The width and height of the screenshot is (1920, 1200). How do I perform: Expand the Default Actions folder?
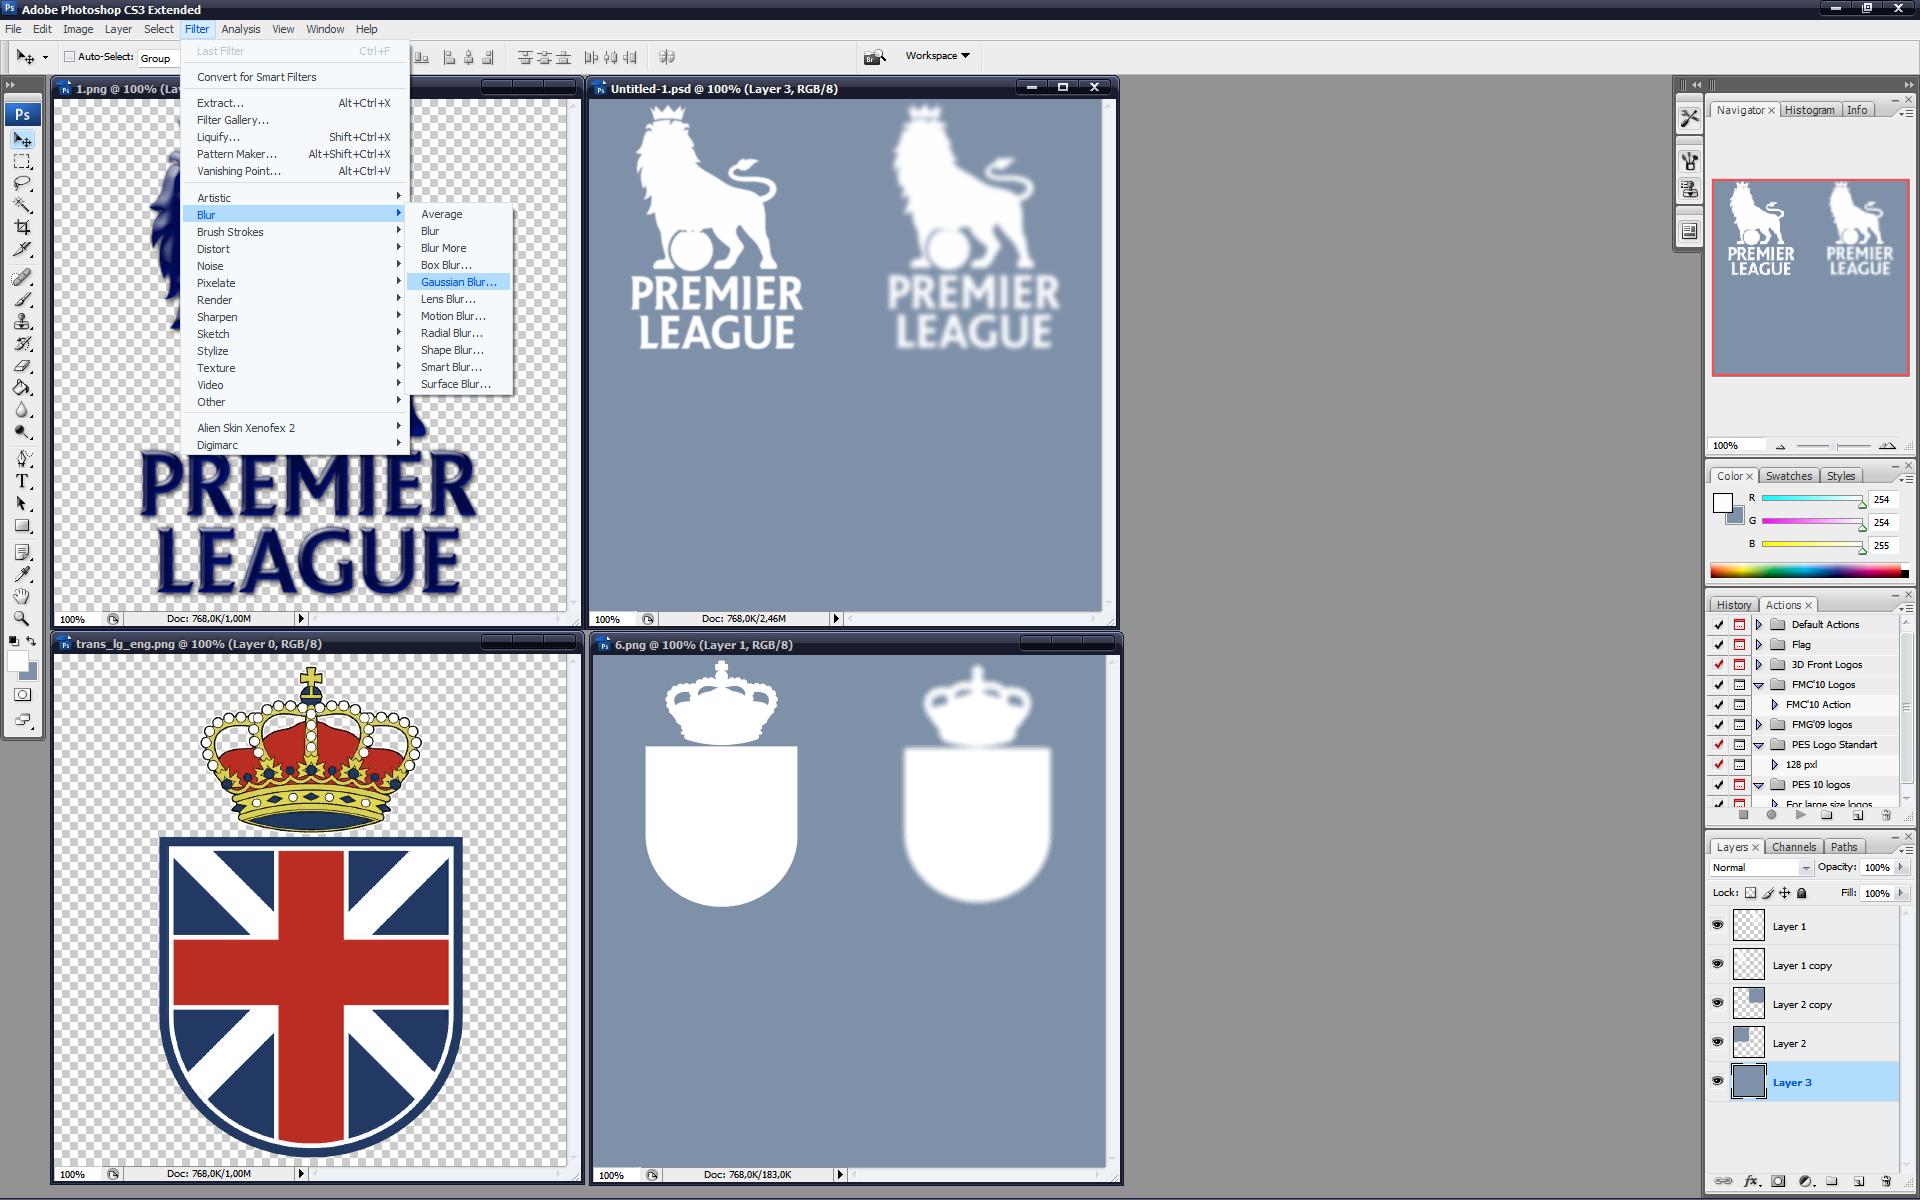coord(1759,625)
